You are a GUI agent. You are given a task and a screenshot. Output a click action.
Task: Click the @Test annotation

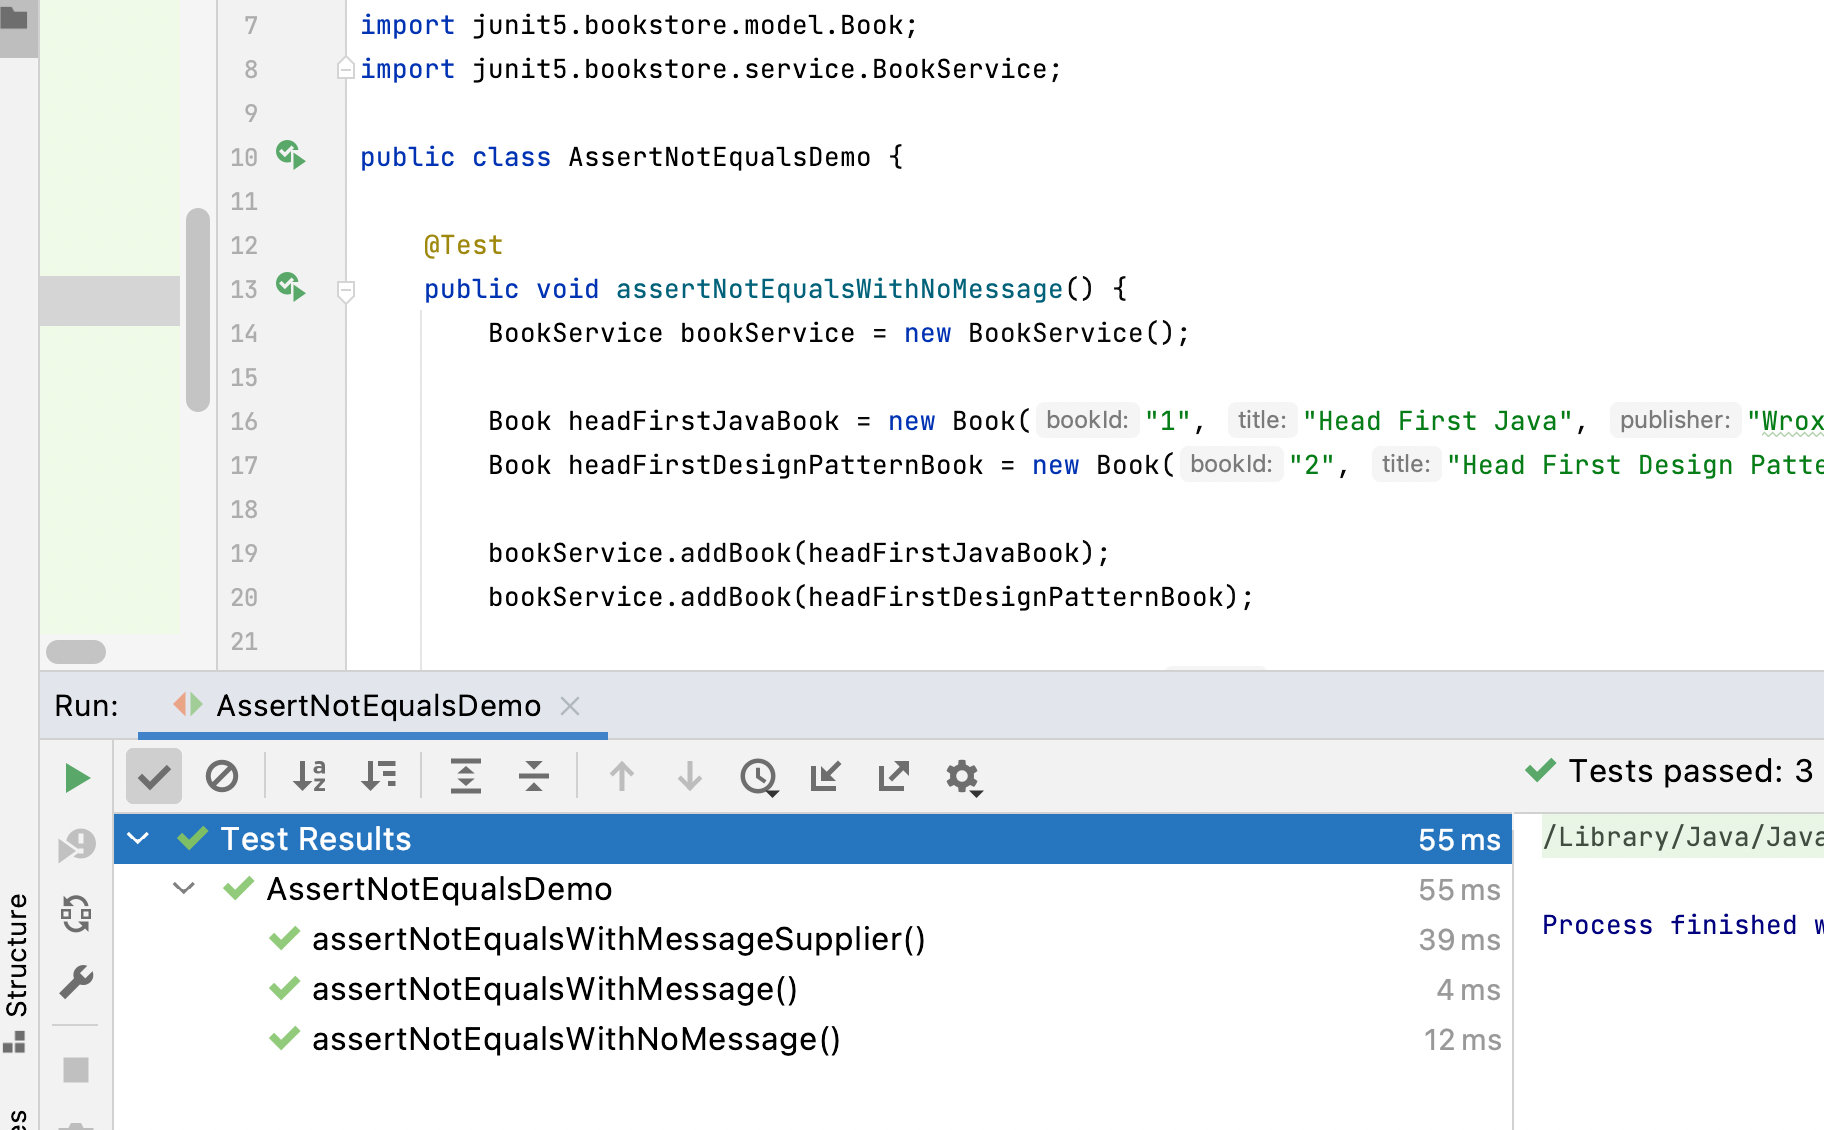(463, 245)
